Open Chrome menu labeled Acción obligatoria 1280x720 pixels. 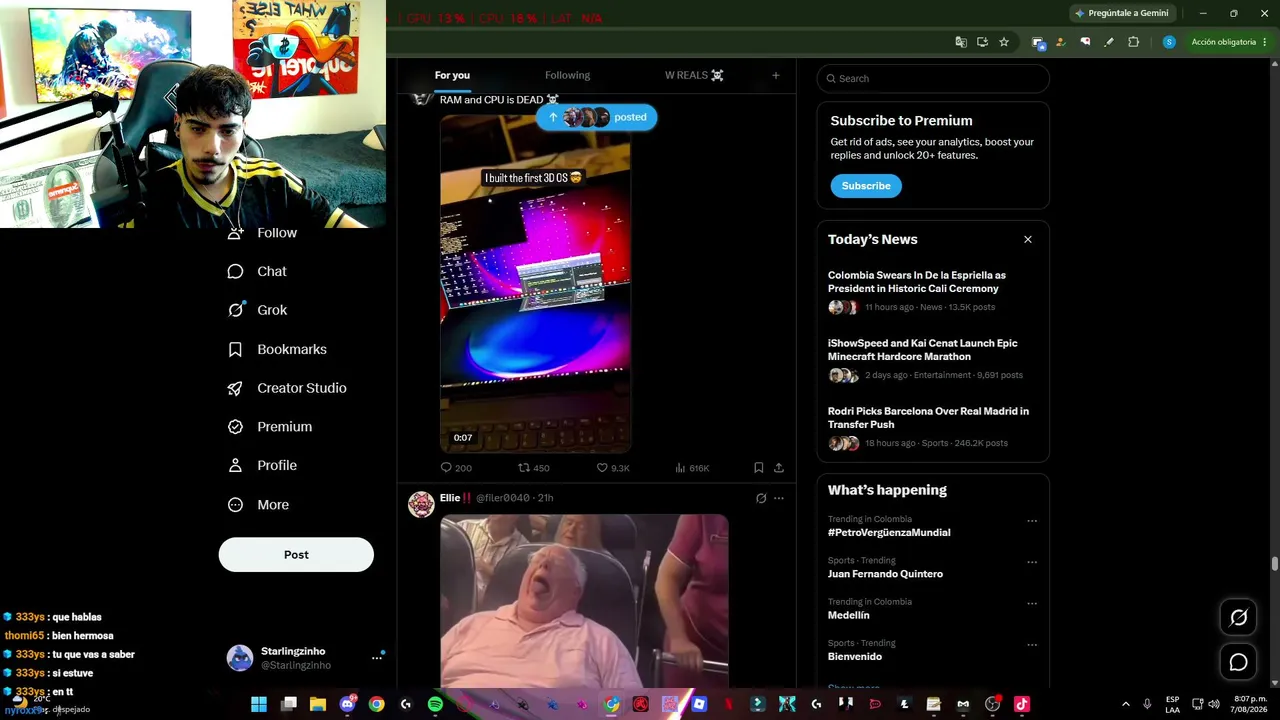point(1229,42)
